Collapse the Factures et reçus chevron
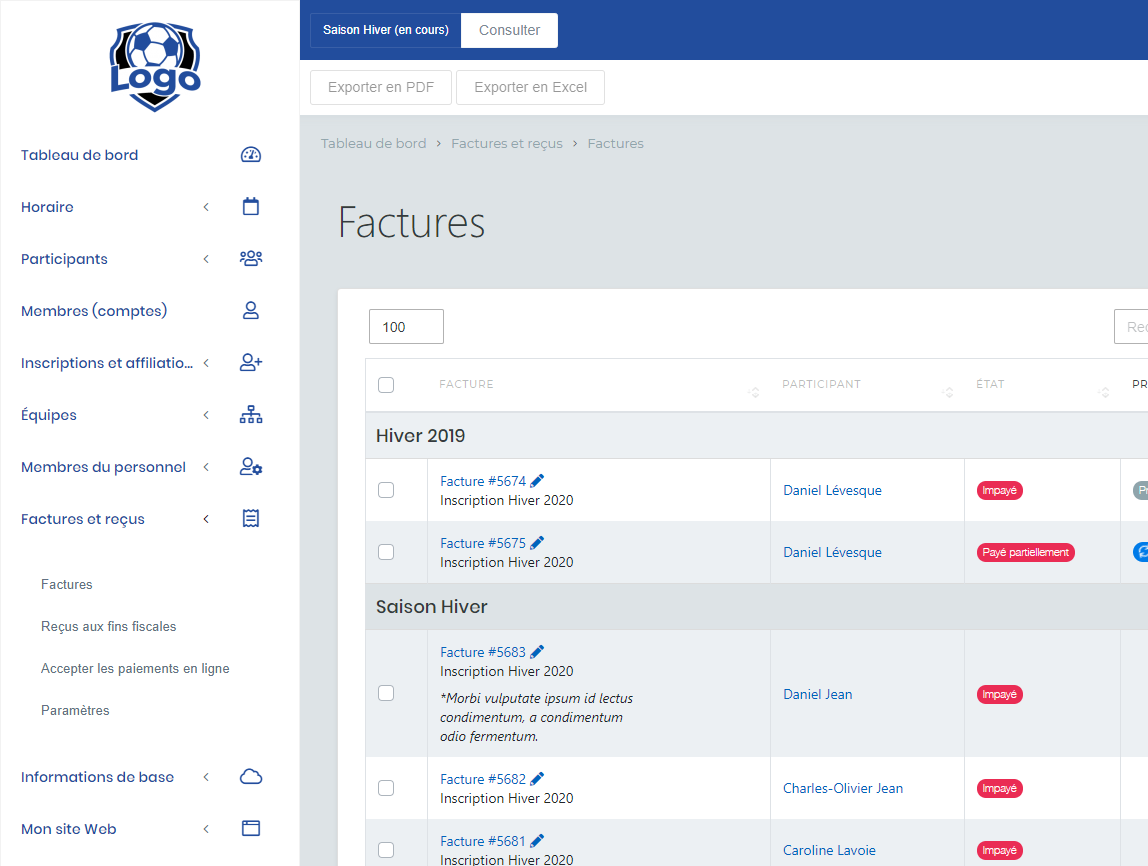This screenshot has width=1148, height=866. [206, 519]
